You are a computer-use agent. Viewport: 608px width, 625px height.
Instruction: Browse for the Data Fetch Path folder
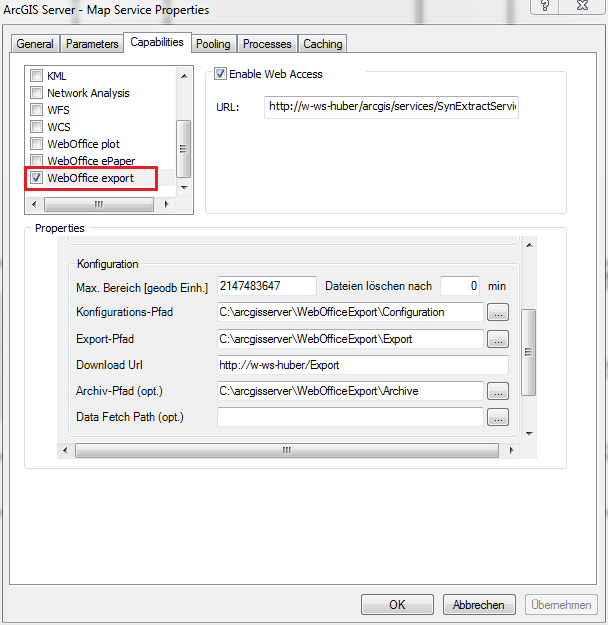[x=498, y=417]
